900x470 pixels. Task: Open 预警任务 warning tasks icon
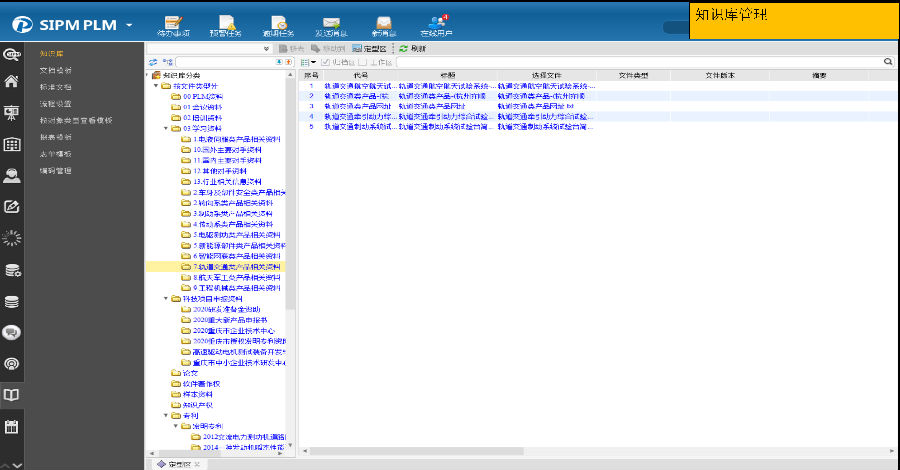coord(225,21)
